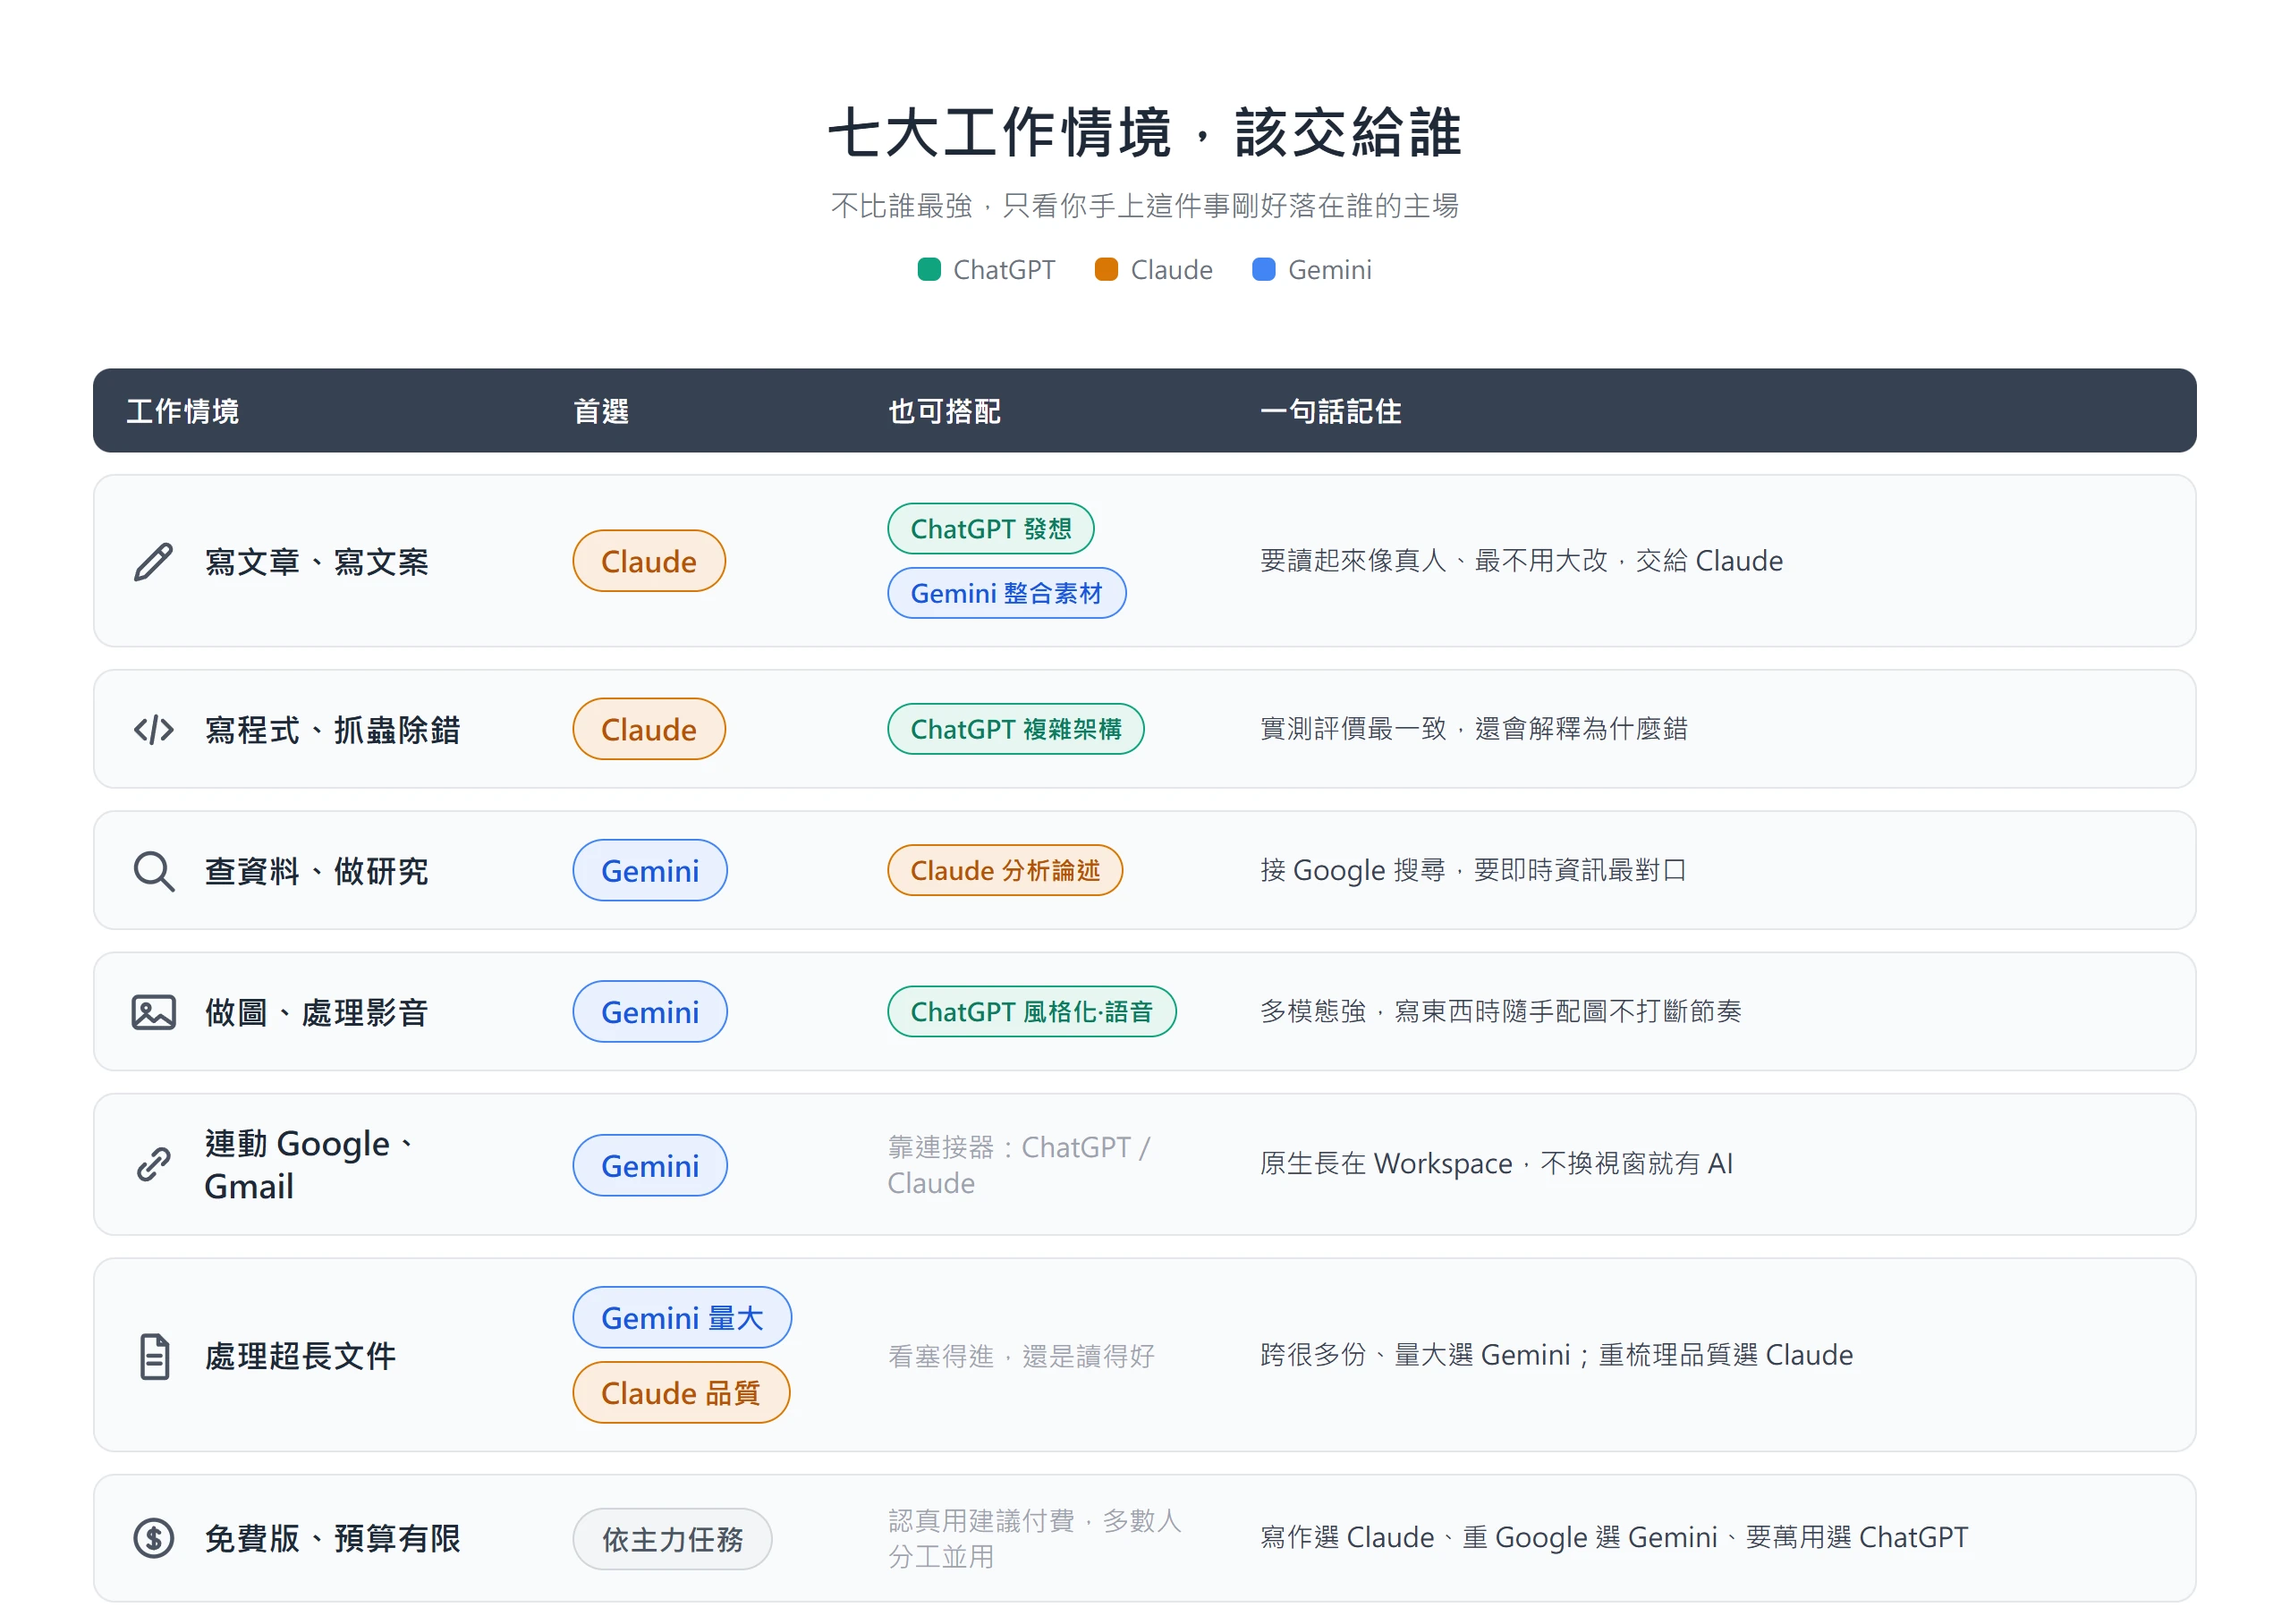
Task: Click the gray text 靠連接器：ChatGPT / Claude
Action: point(1019,1165)
